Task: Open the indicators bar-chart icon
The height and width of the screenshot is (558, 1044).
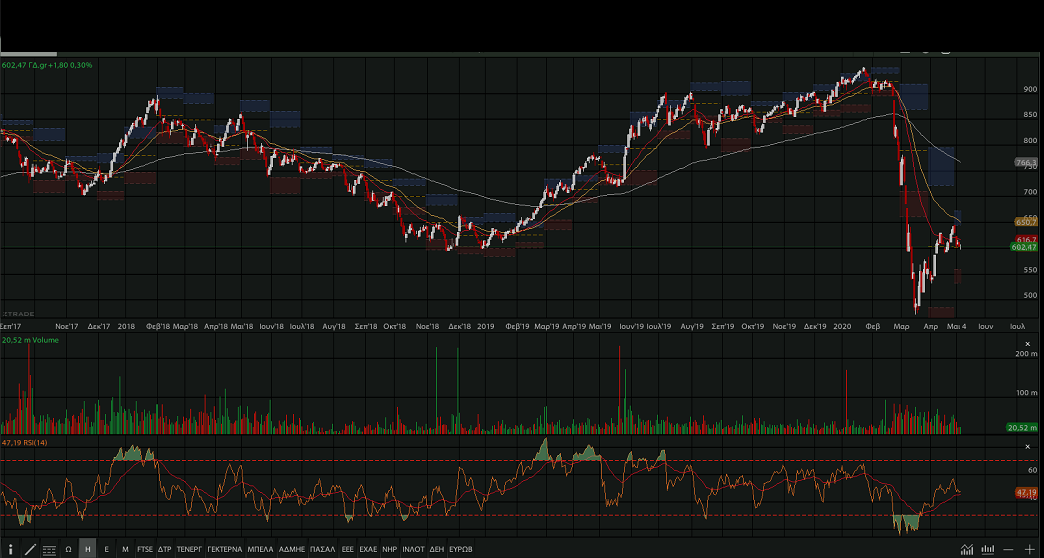Action: pos(988,549)
